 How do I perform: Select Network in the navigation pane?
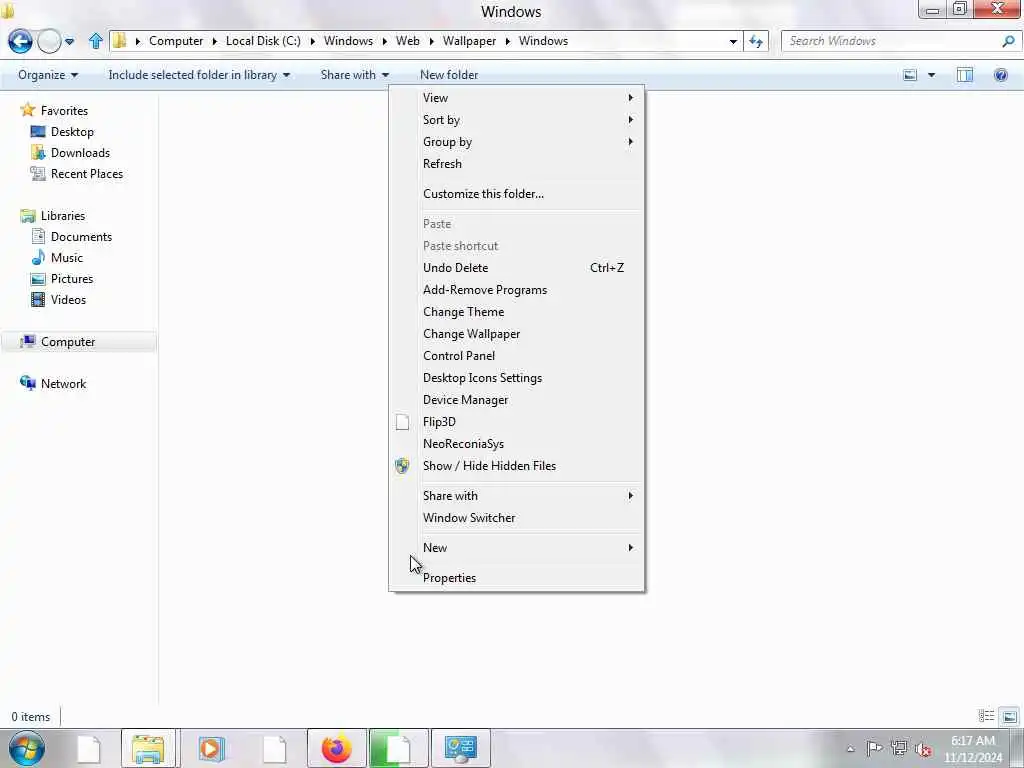click(x=63, y=383)
